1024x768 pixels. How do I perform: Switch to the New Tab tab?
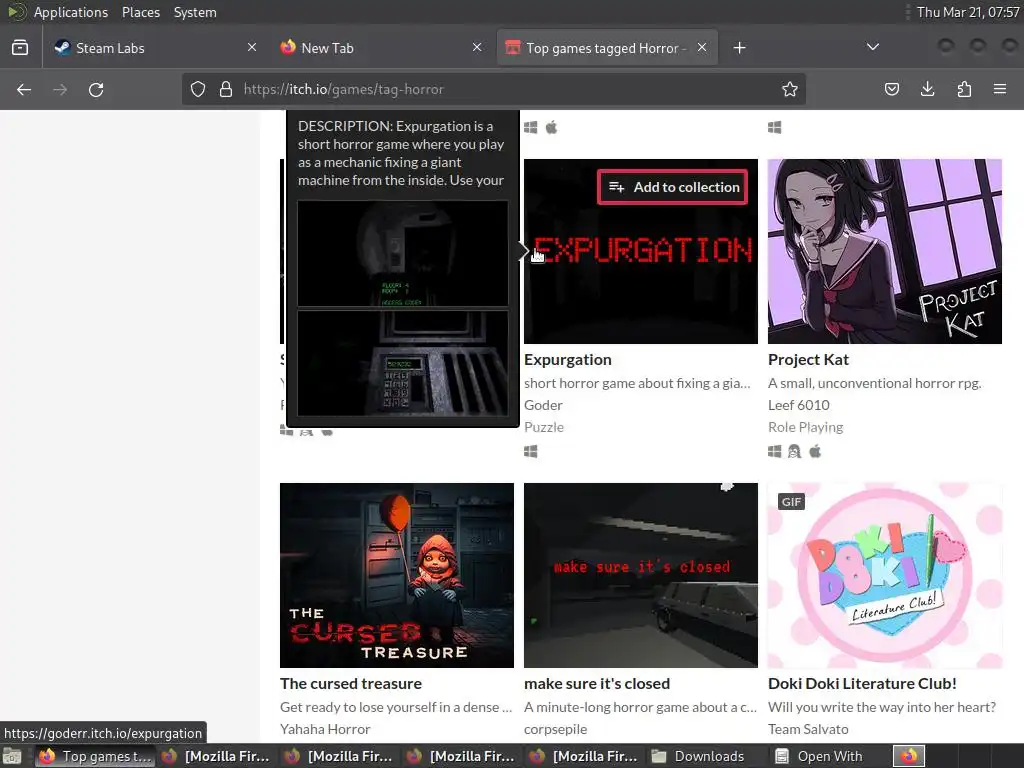381,48
